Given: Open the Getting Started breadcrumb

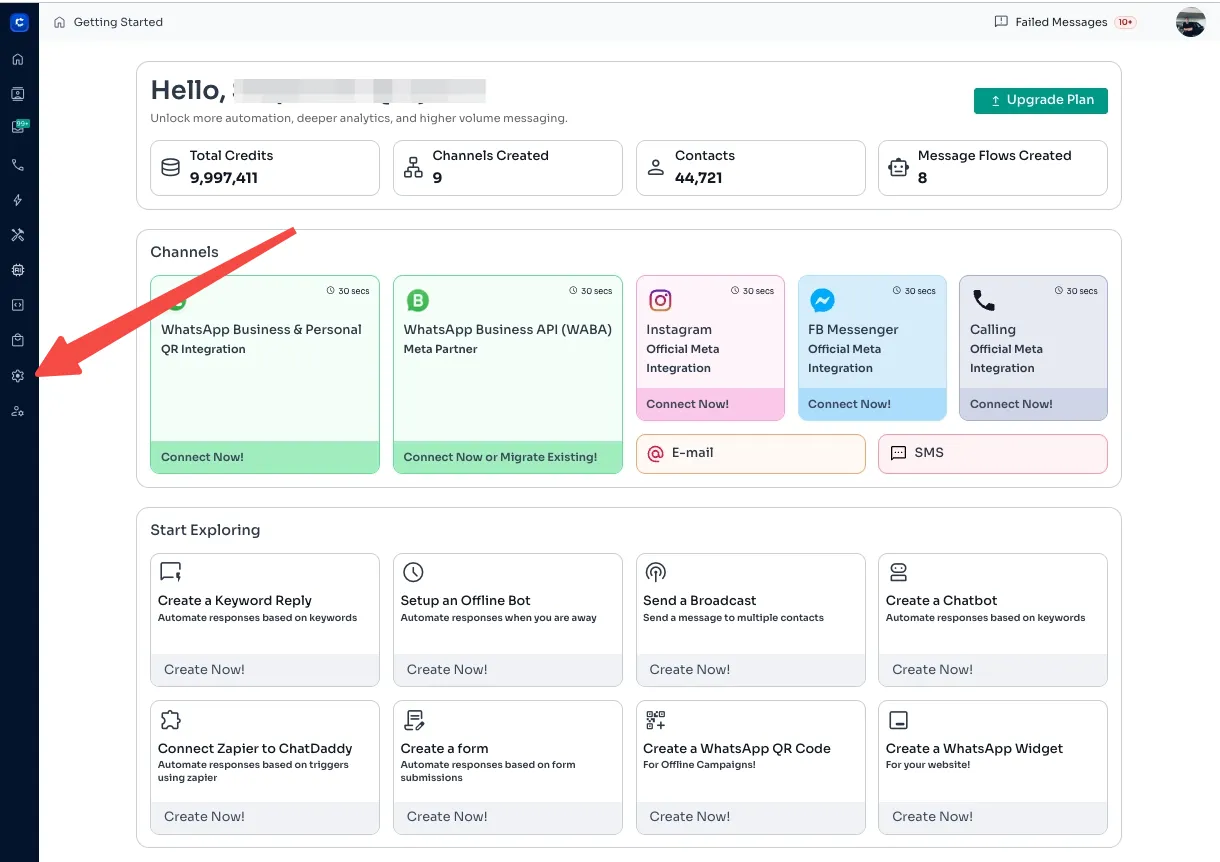Looking at the screenshot, I should tap(117, 22).
